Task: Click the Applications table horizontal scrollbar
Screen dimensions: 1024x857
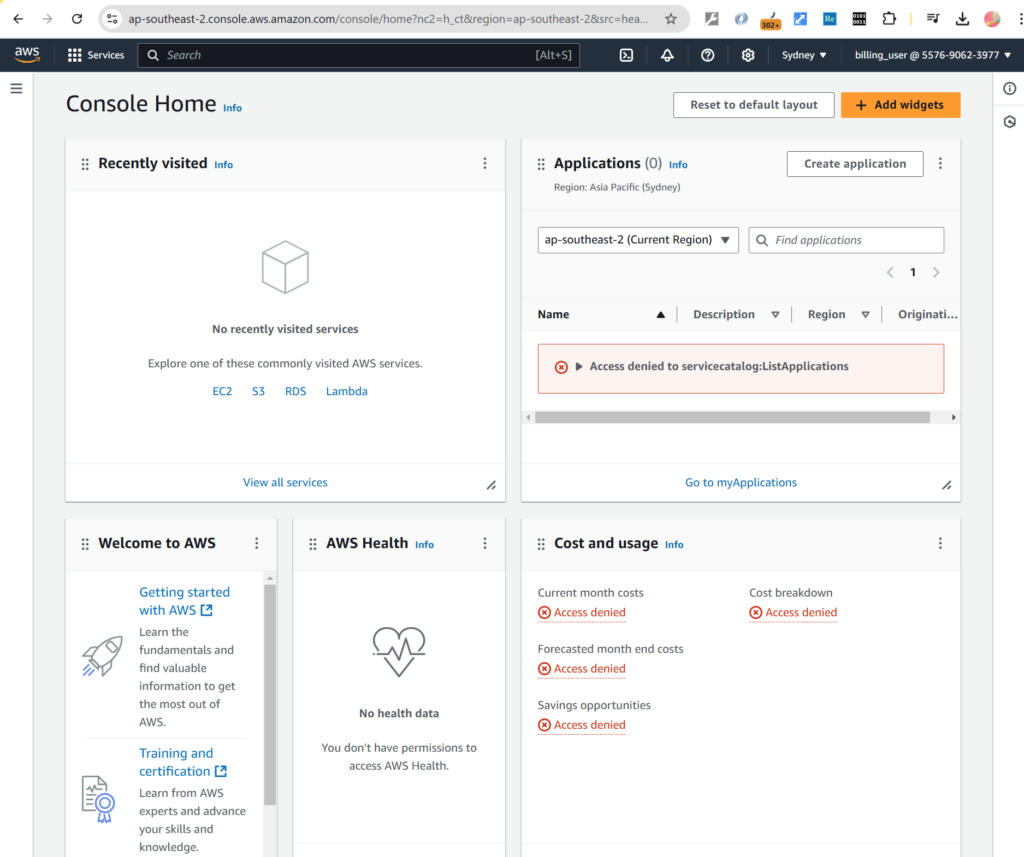Action: 733,417
